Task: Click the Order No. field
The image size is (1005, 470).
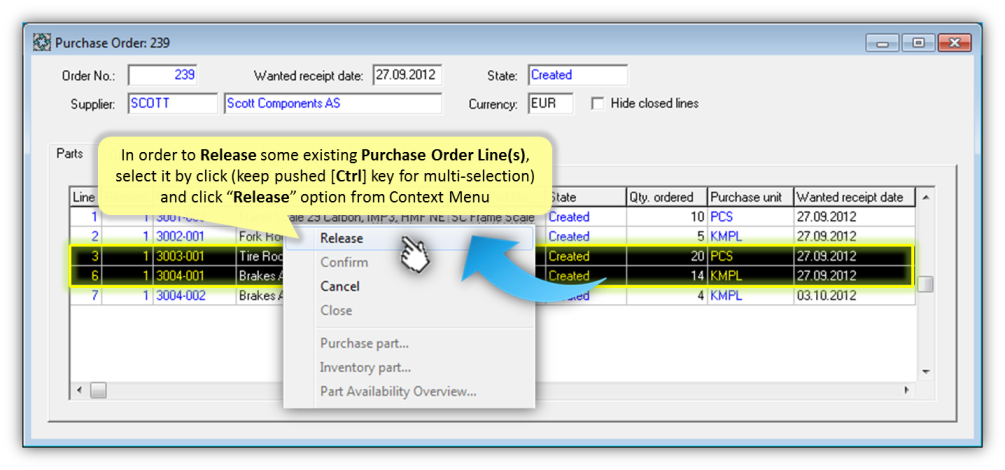Action: (163, 75)
